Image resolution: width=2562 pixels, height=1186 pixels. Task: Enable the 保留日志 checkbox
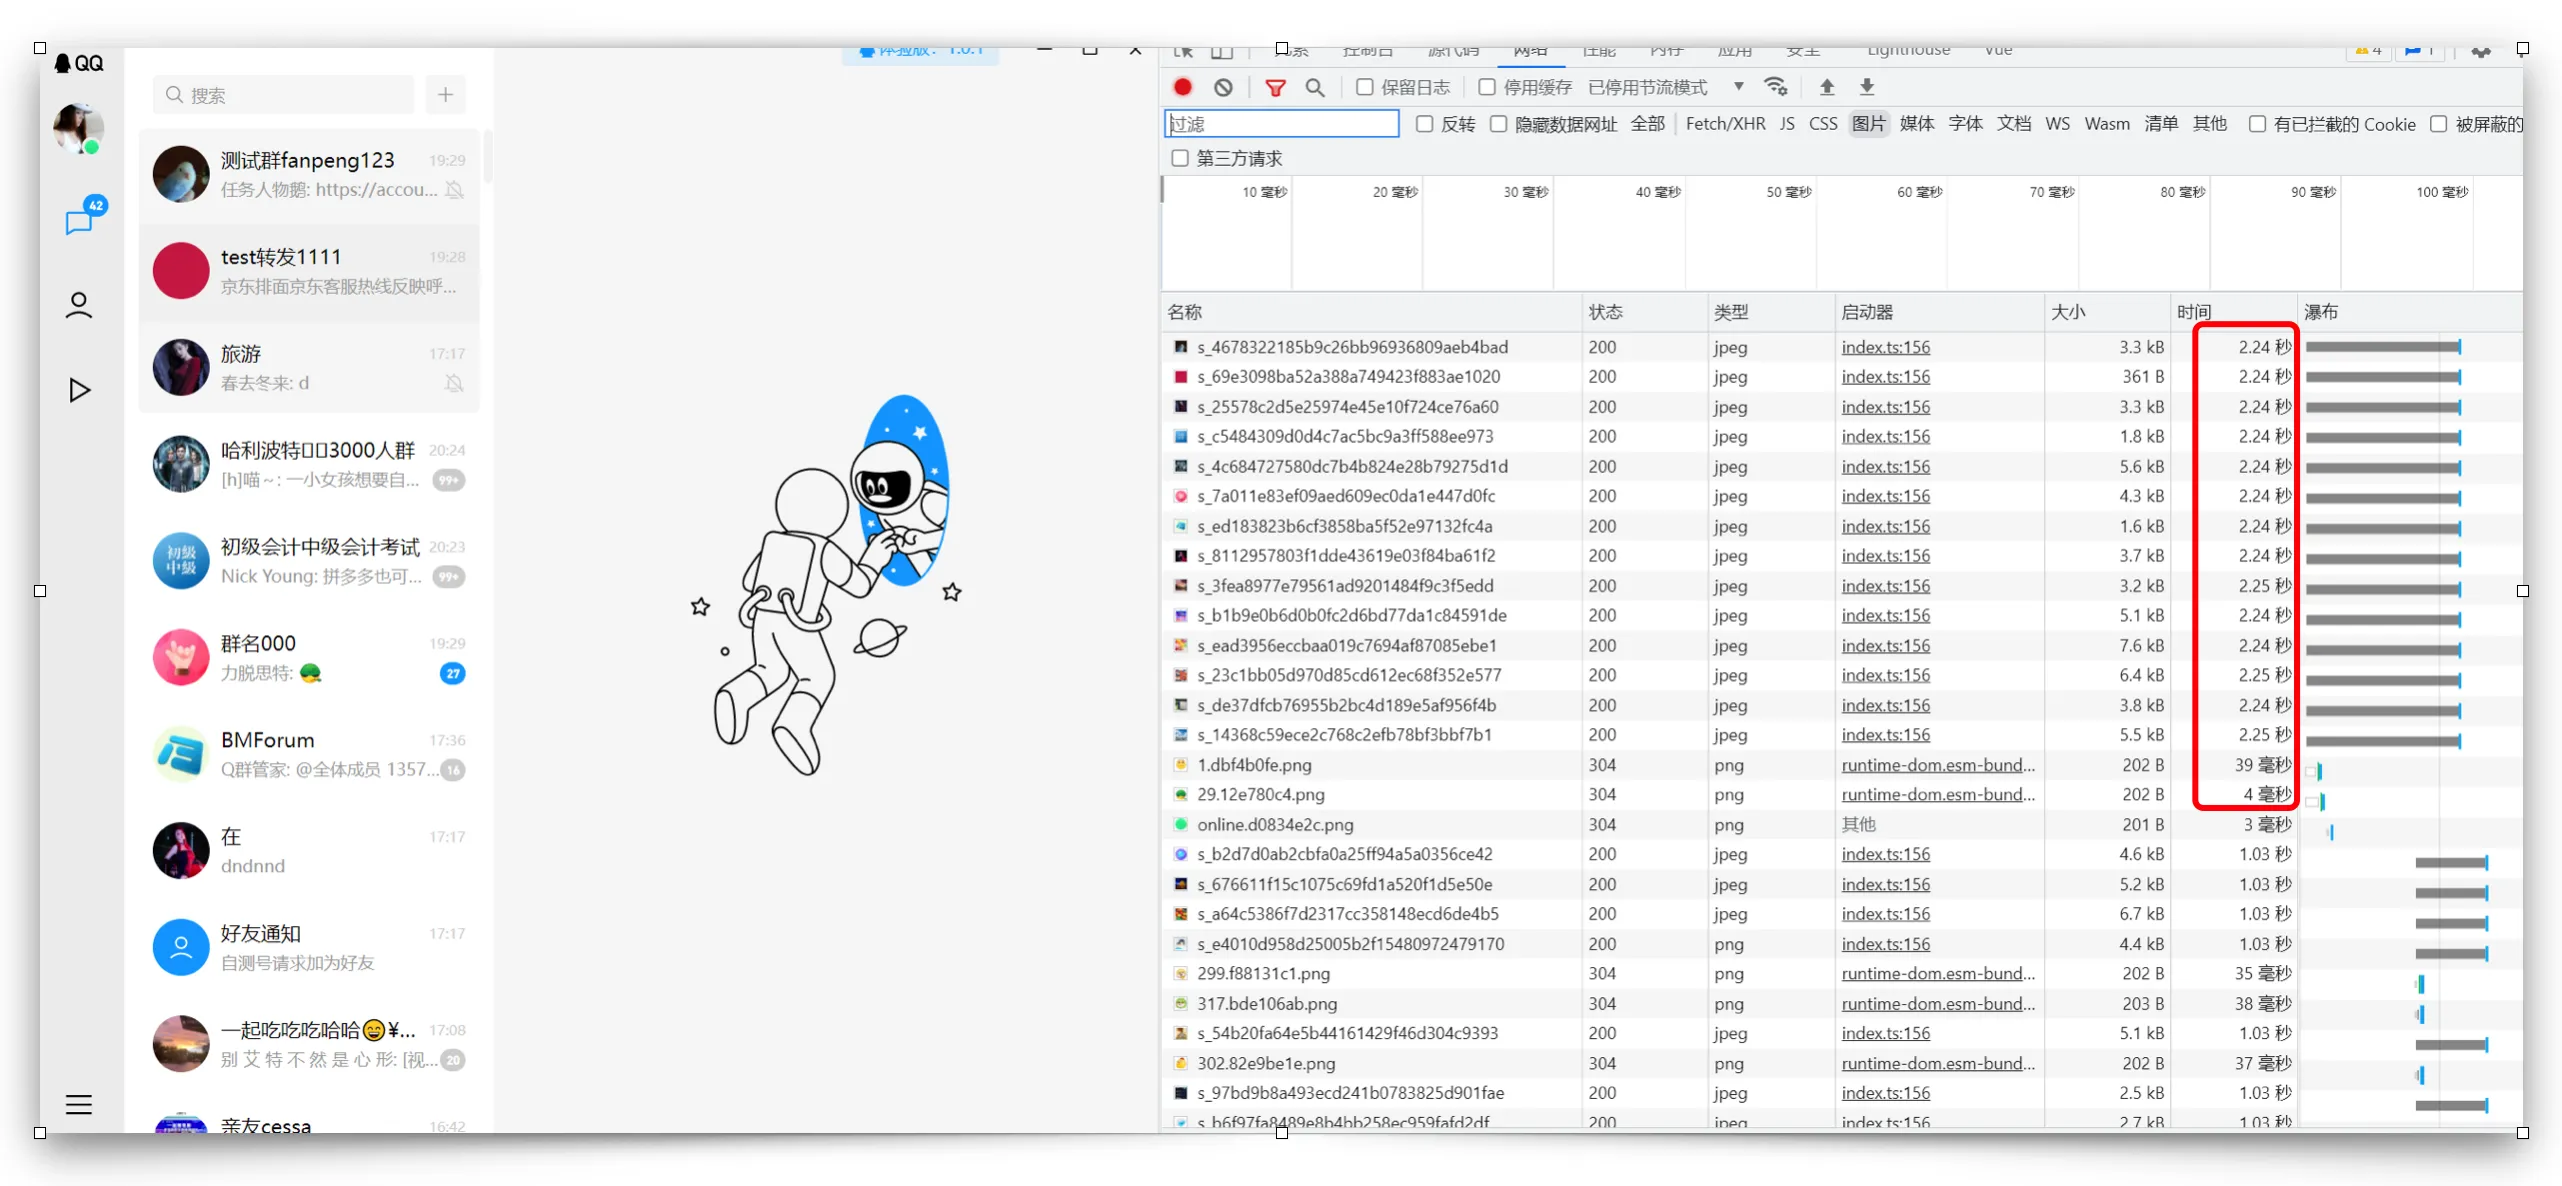tap(1364, 87)
